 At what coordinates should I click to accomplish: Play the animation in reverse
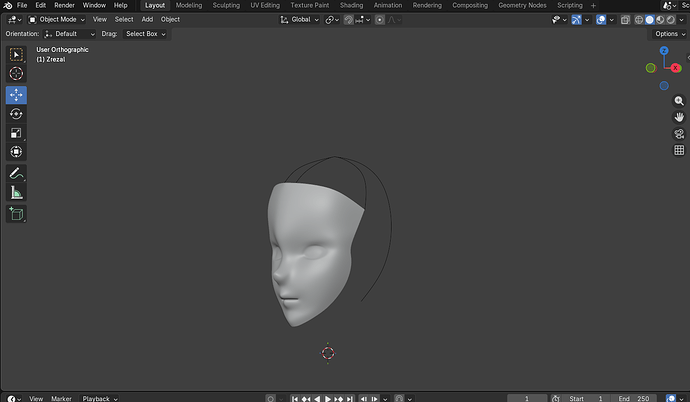click(317, 398)
